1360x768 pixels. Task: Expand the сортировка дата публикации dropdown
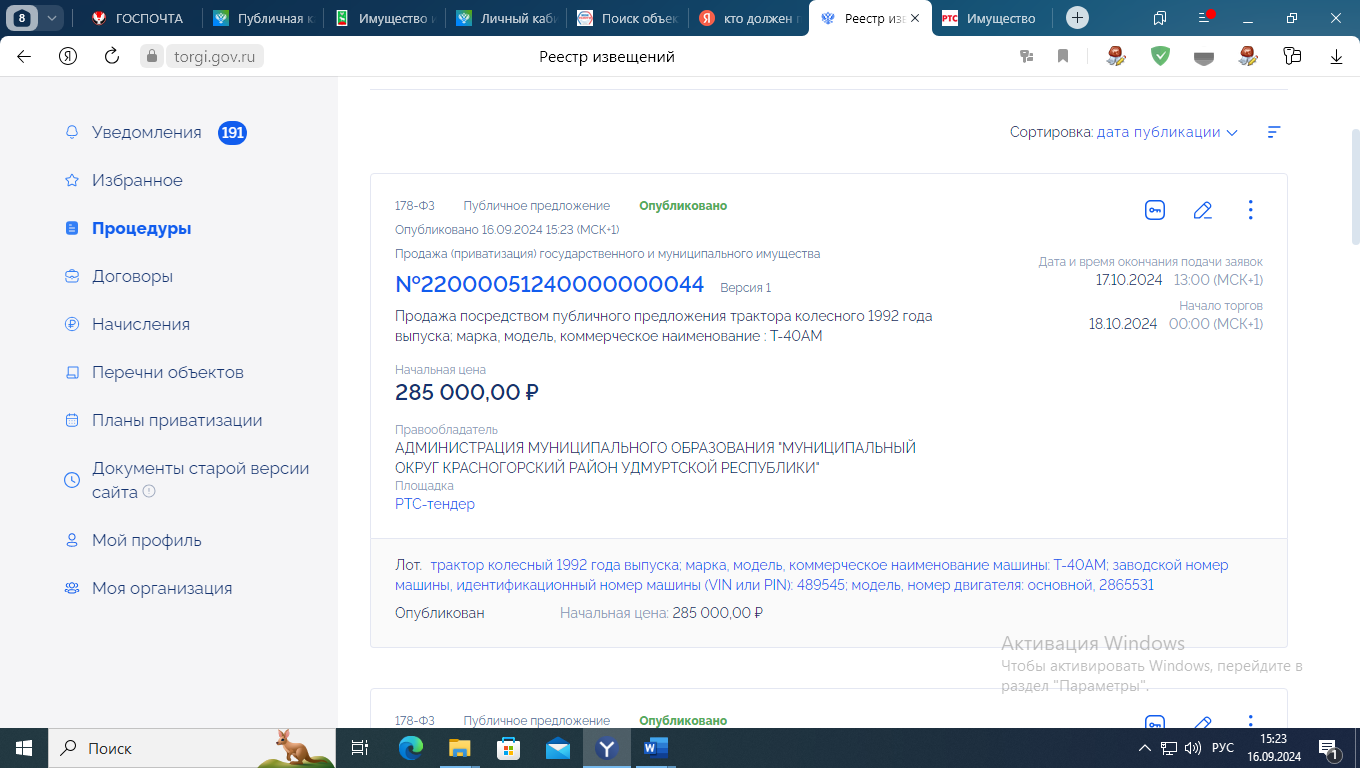(1167, 132)
